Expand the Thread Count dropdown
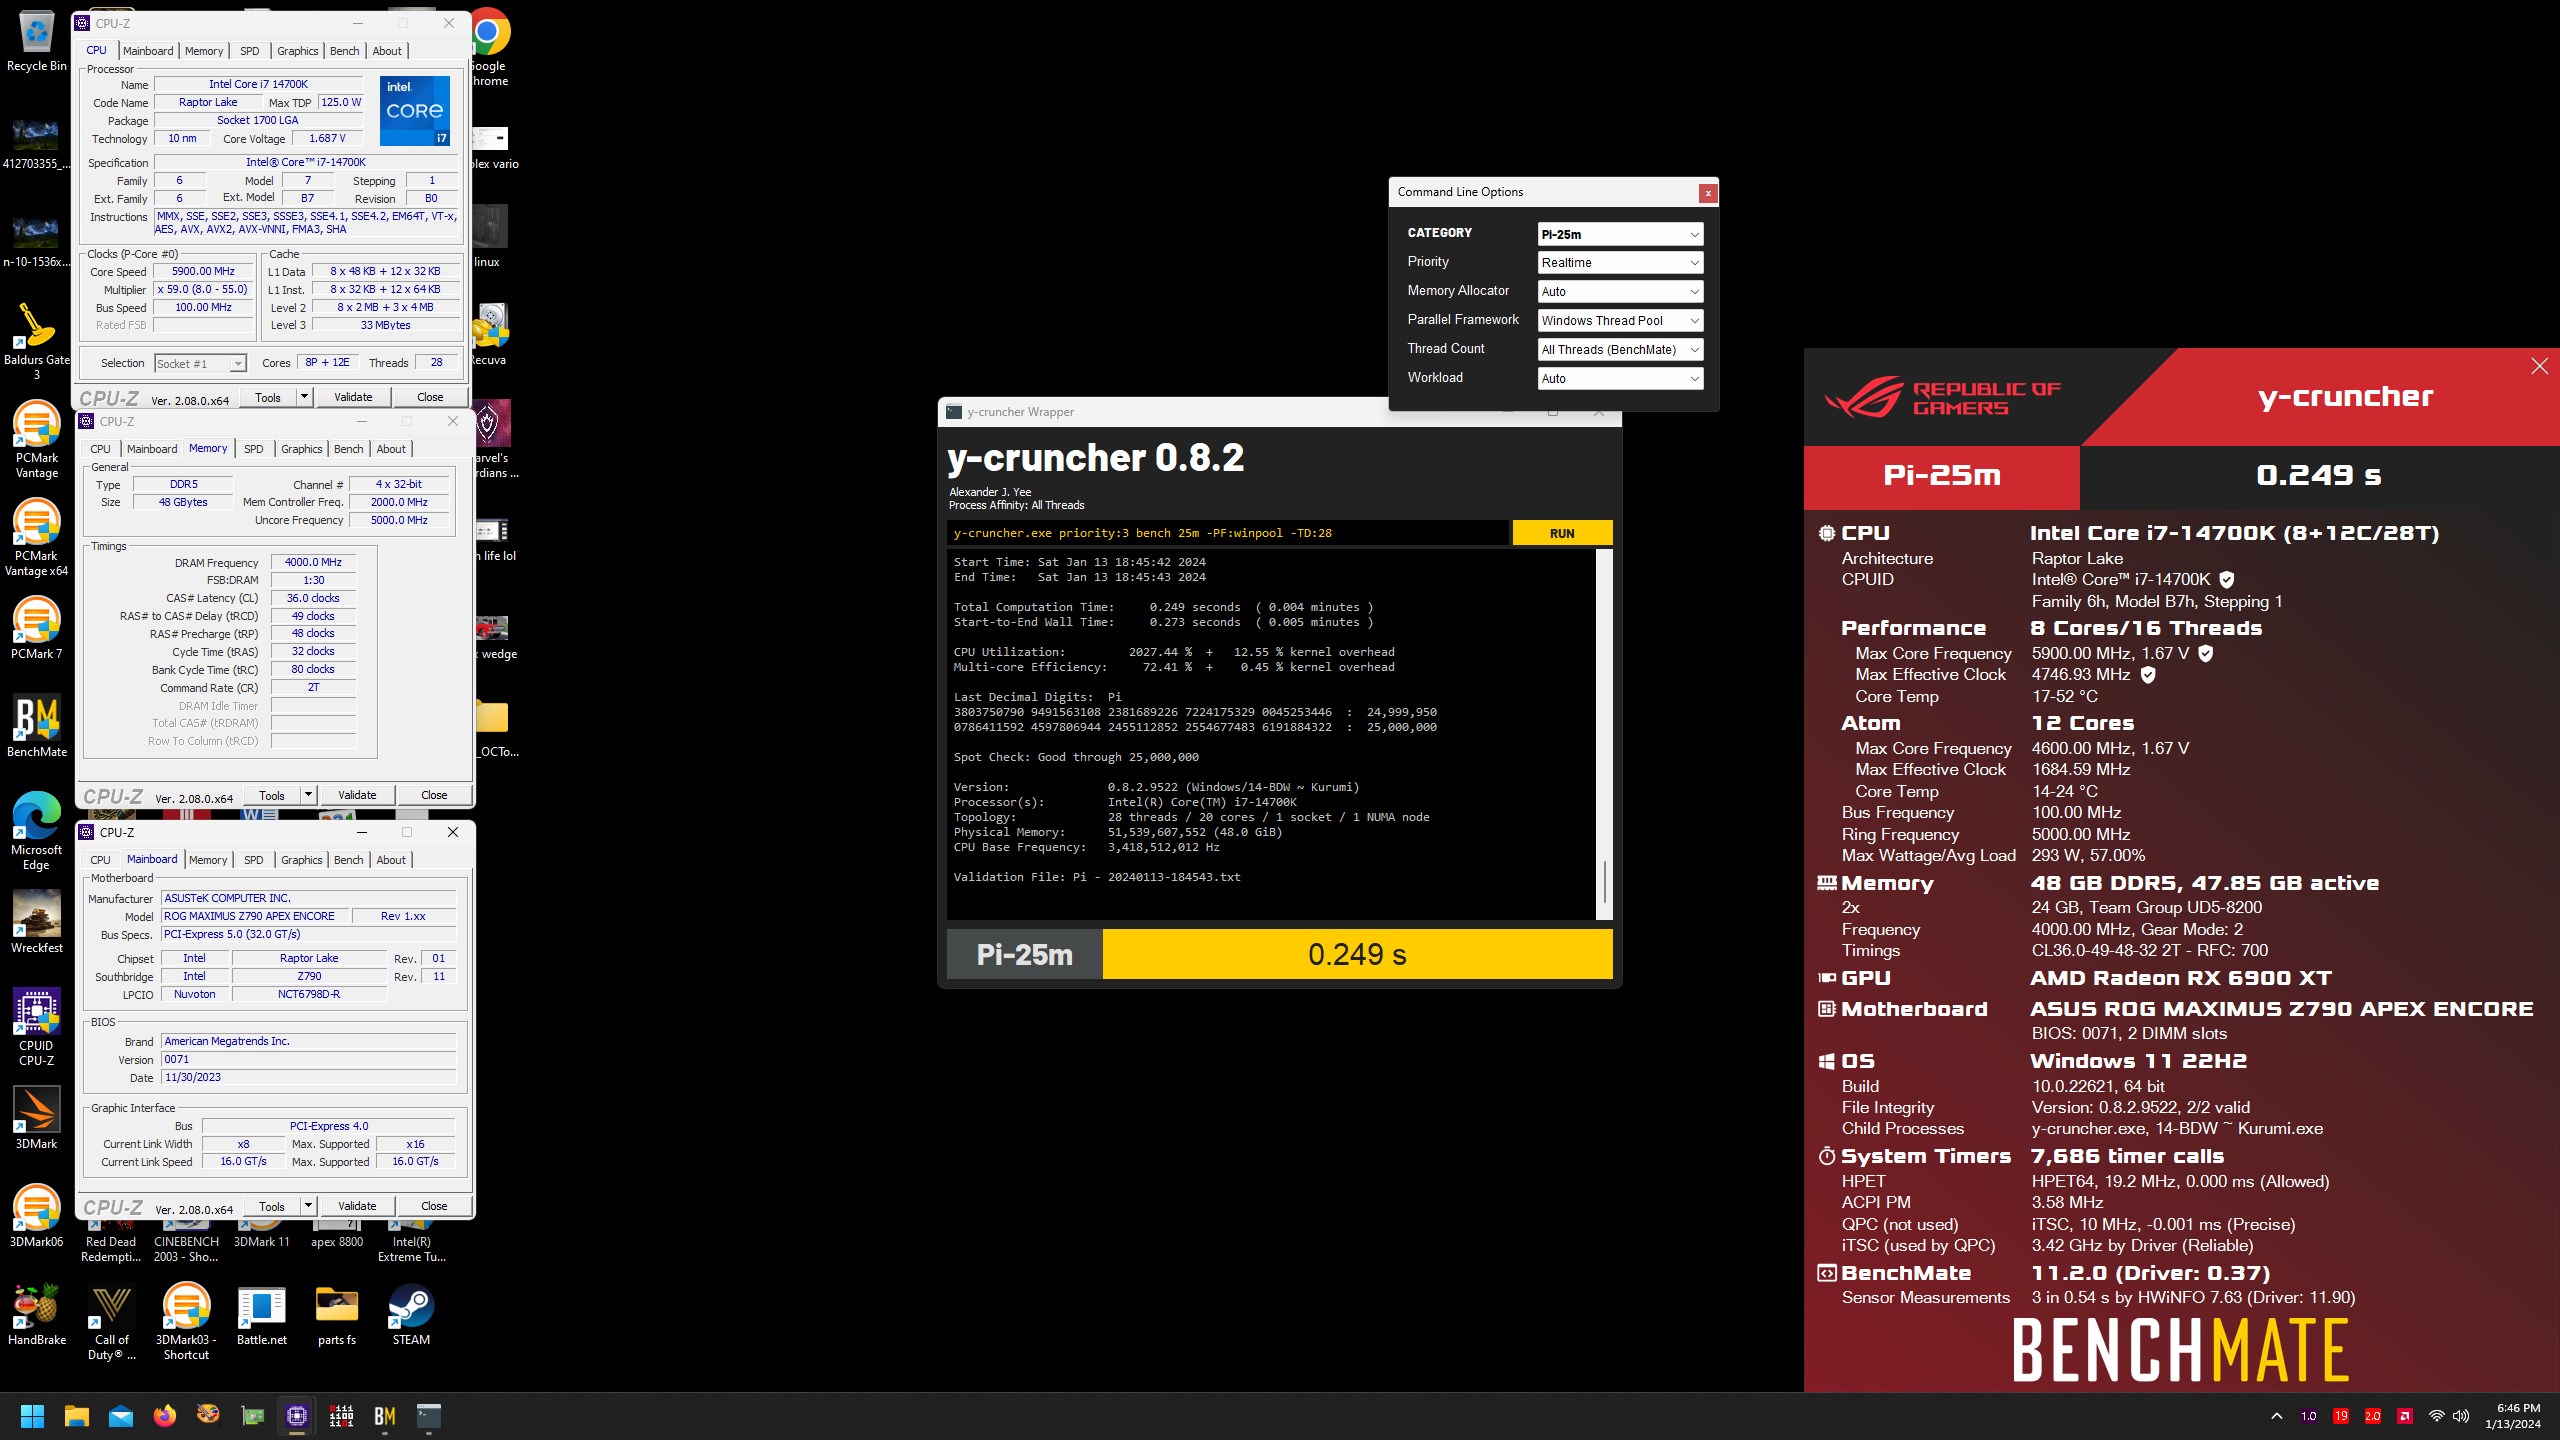Viewport: 2560px width, 1440px height. (x=1620, y=349)
